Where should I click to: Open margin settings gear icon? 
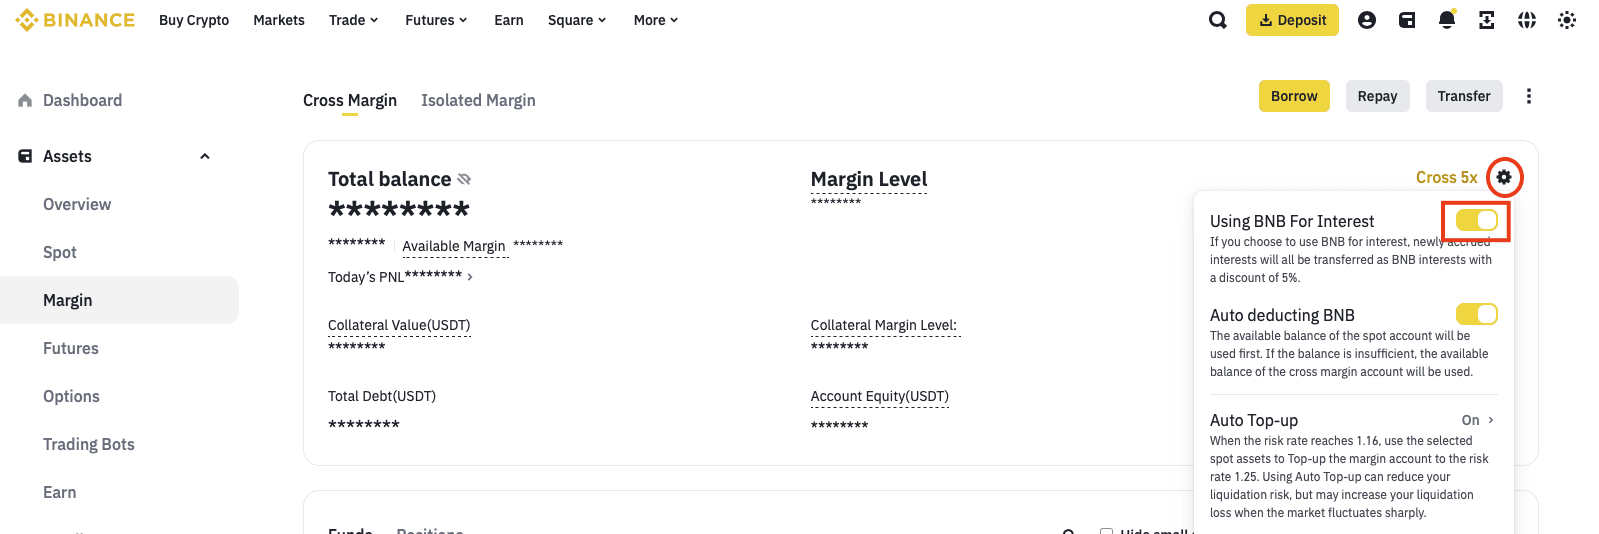coord(1504,178)
